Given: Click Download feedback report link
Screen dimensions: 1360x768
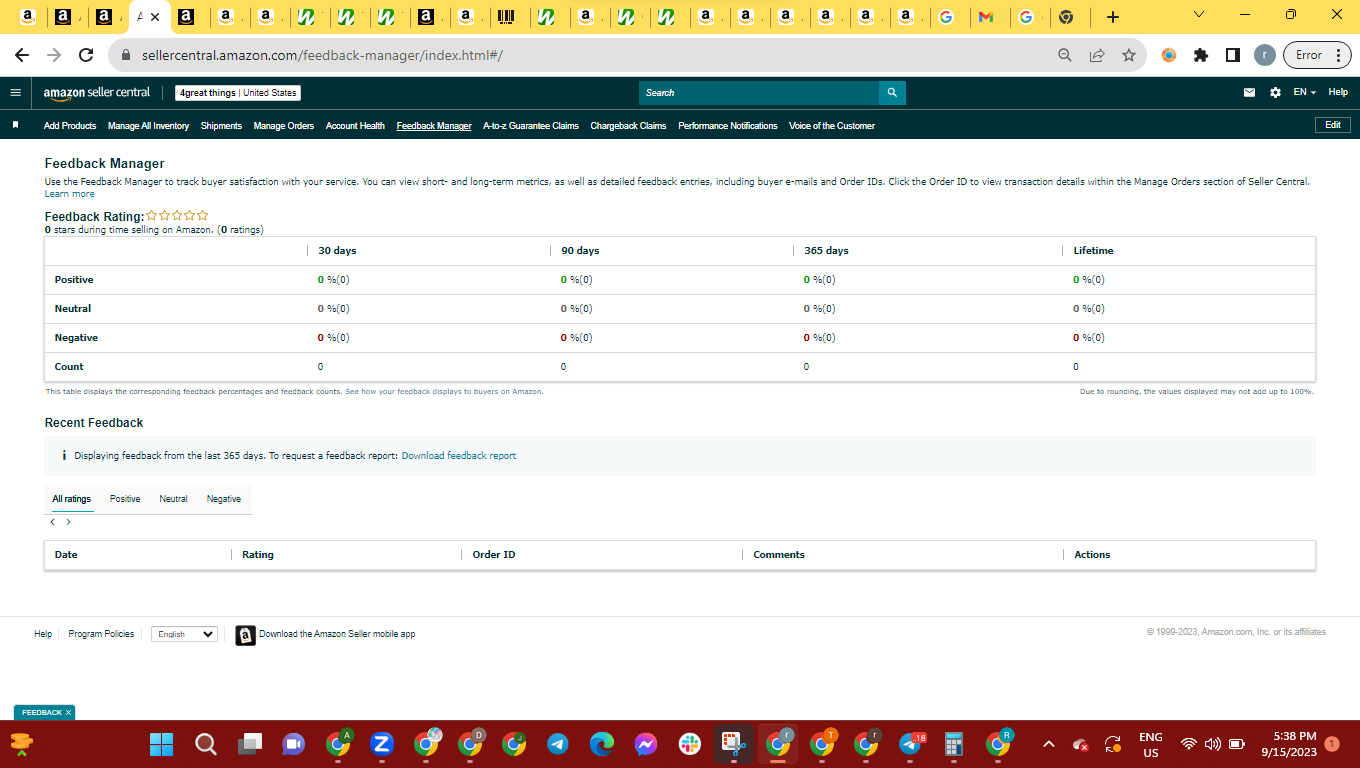Looking at the screenshot, I should pos(459,455).
